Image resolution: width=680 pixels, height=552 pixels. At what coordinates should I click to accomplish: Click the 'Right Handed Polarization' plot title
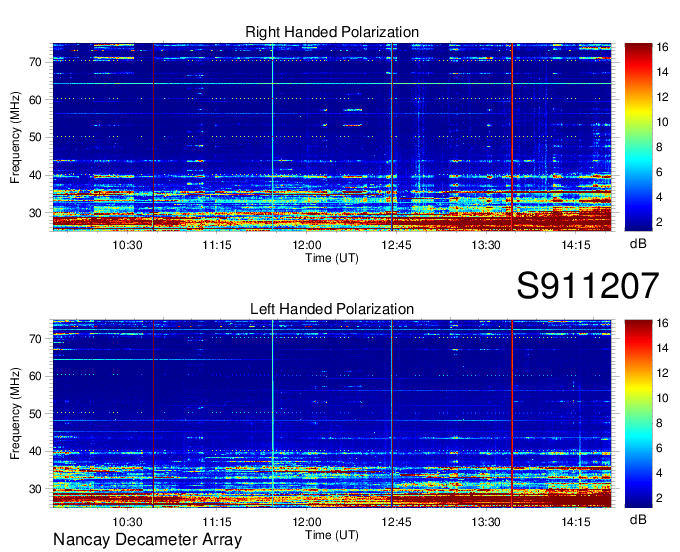pos(332,32)
